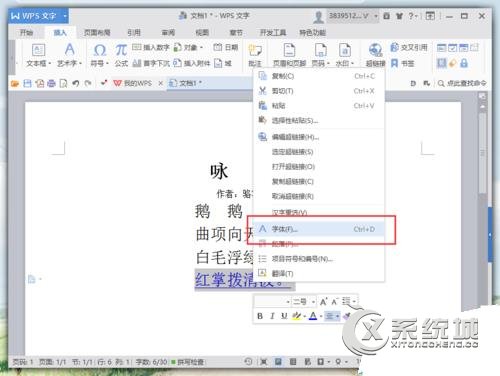The image size is (500, 376).
Task: Switch to page layout view in status bar
Action: coord(278,361)
